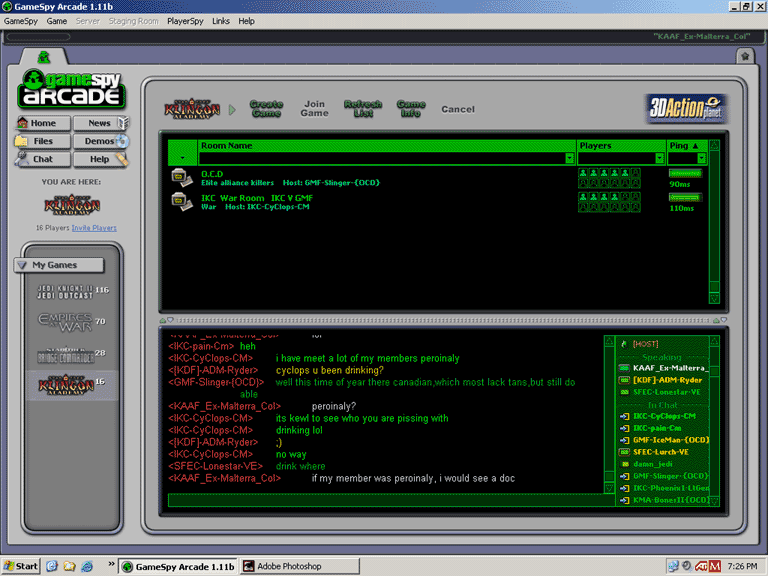Click the Klingon Academy logo under You Are Here
This screenshot has height=576, width=768.
[x=72, y=205]
